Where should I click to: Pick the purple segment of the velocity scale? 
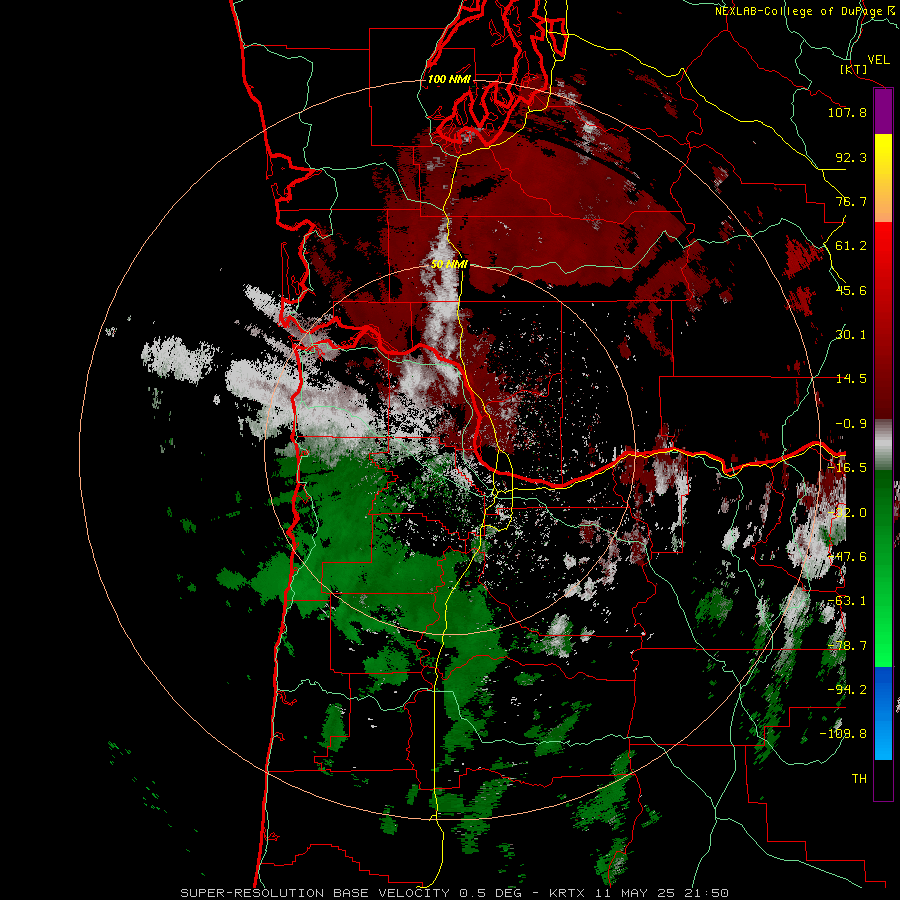tap(883, 112)
